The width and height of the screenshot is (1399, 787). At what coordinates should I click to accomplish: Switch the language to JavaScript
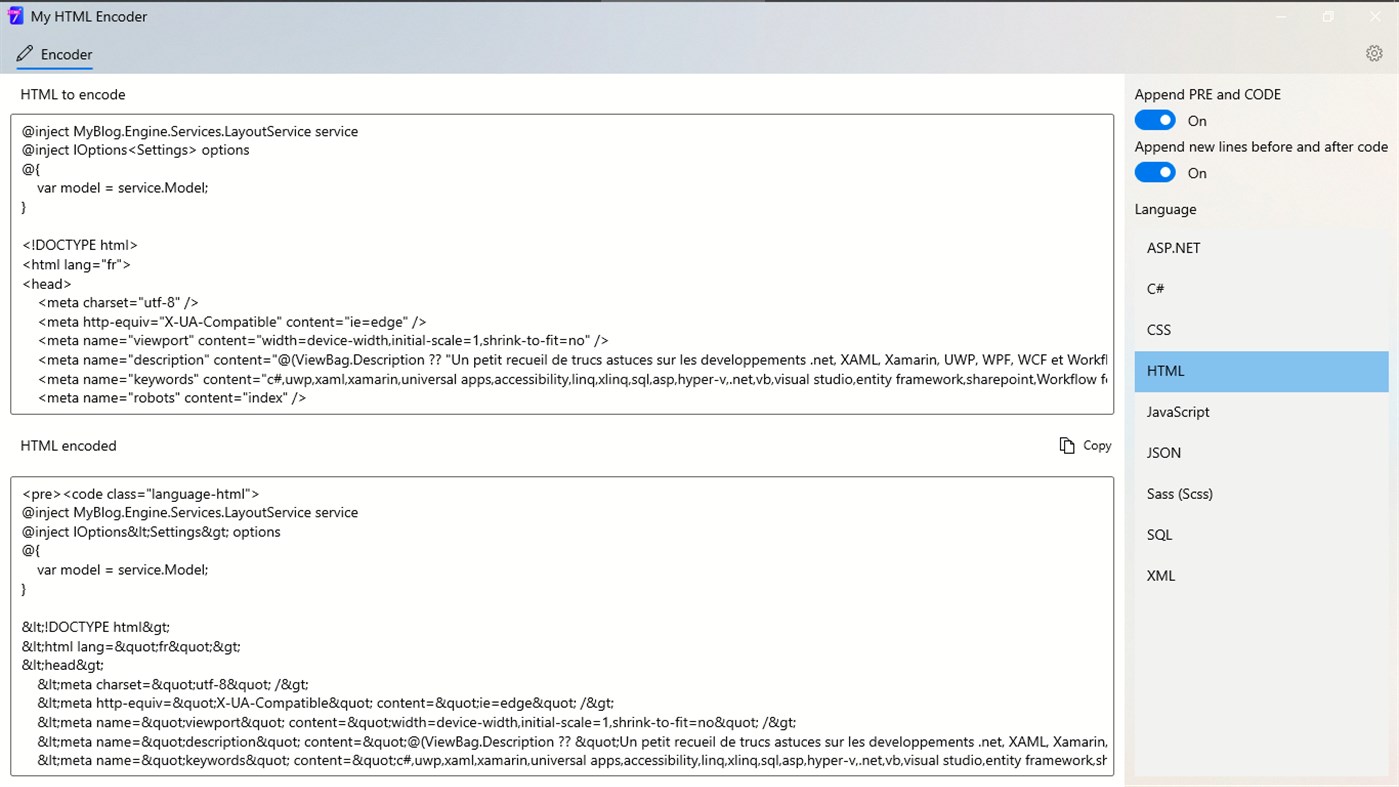[1261, 411]
